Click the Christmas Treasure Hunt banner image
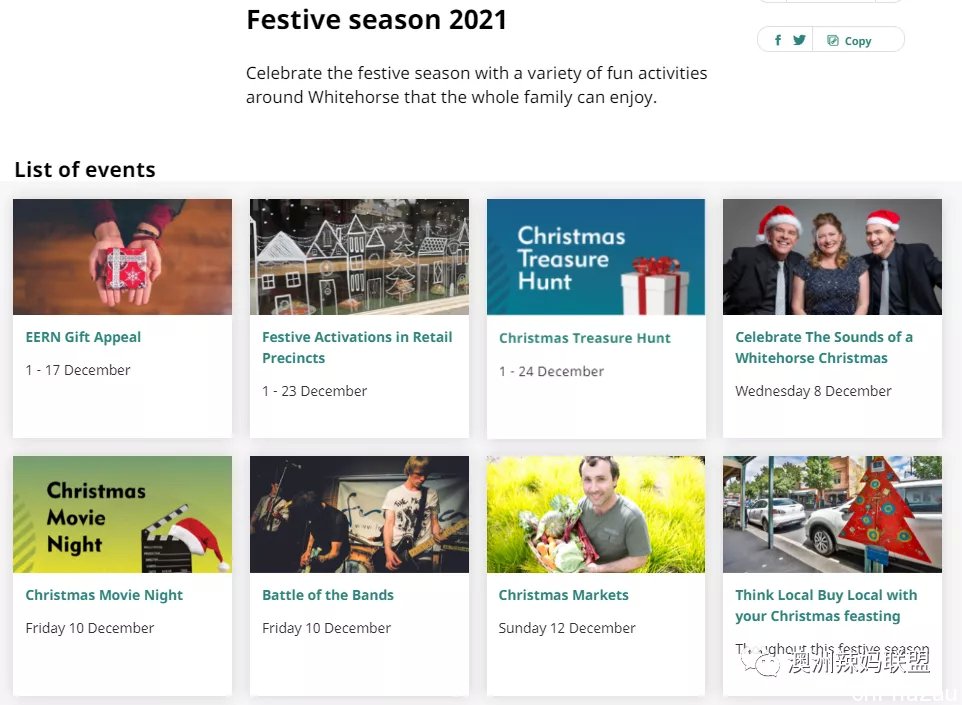 (x=596, y=256)
